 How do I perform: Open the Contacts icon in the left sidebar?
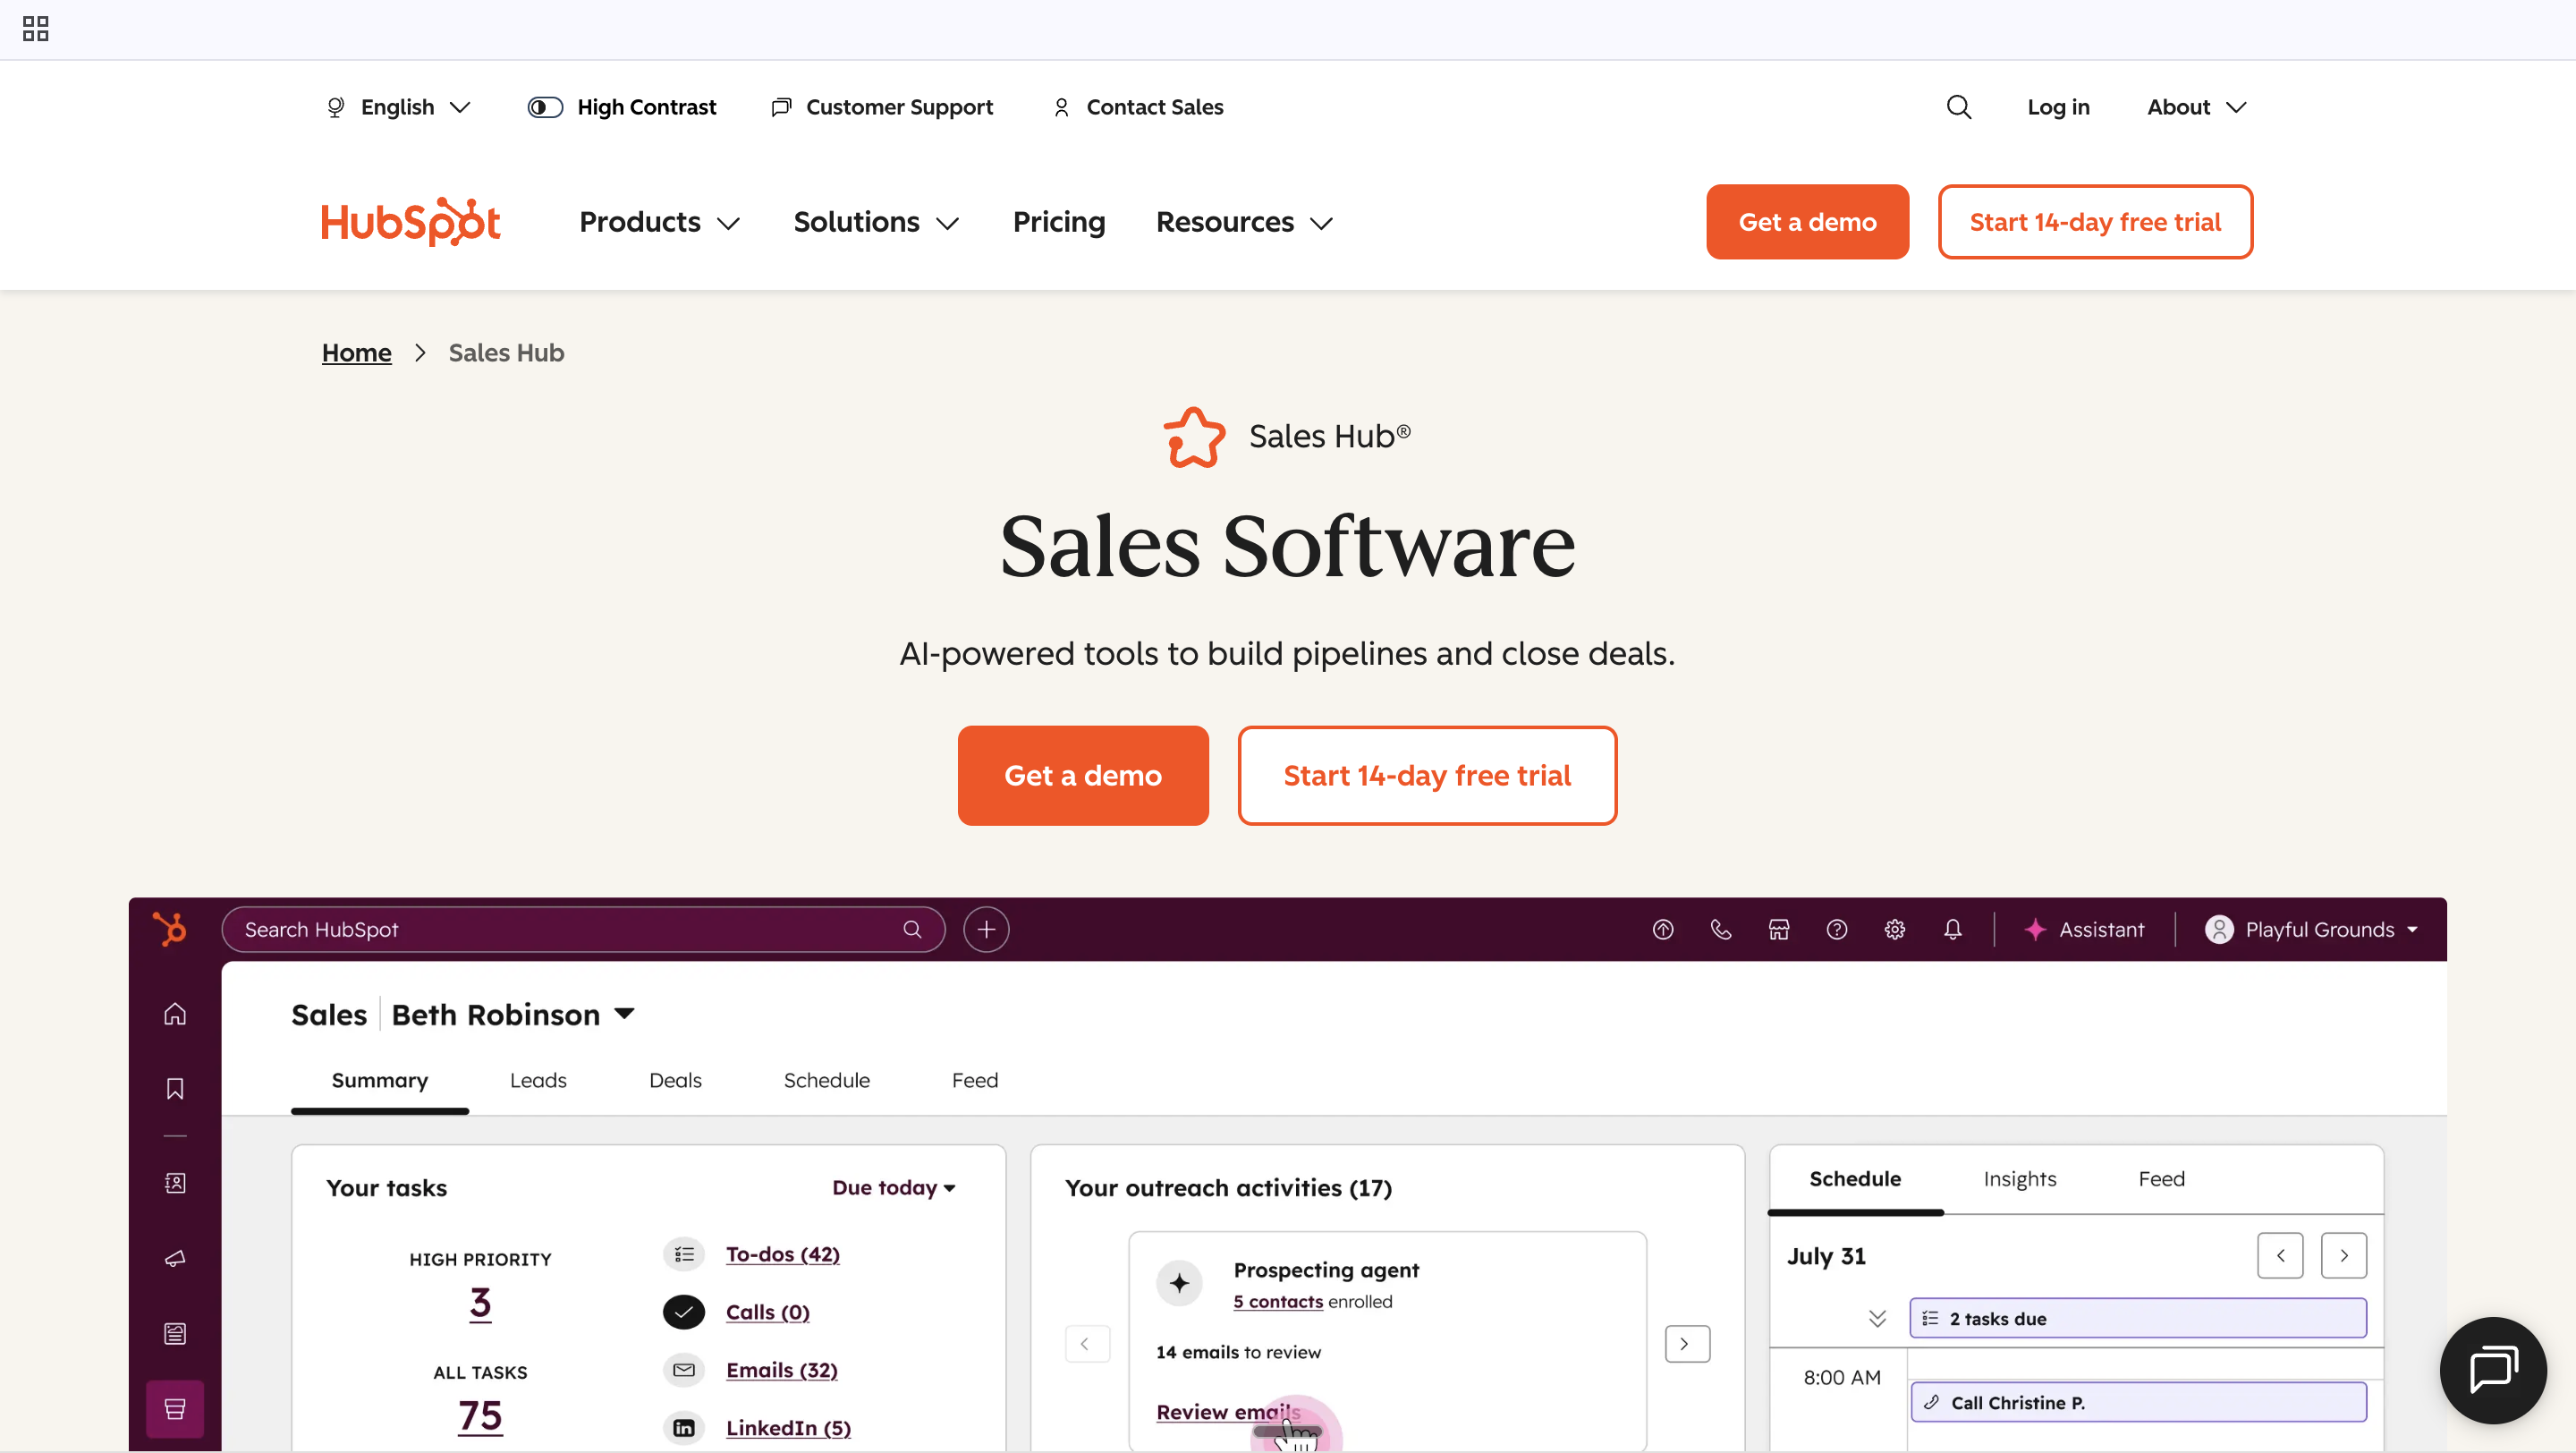174,1182
